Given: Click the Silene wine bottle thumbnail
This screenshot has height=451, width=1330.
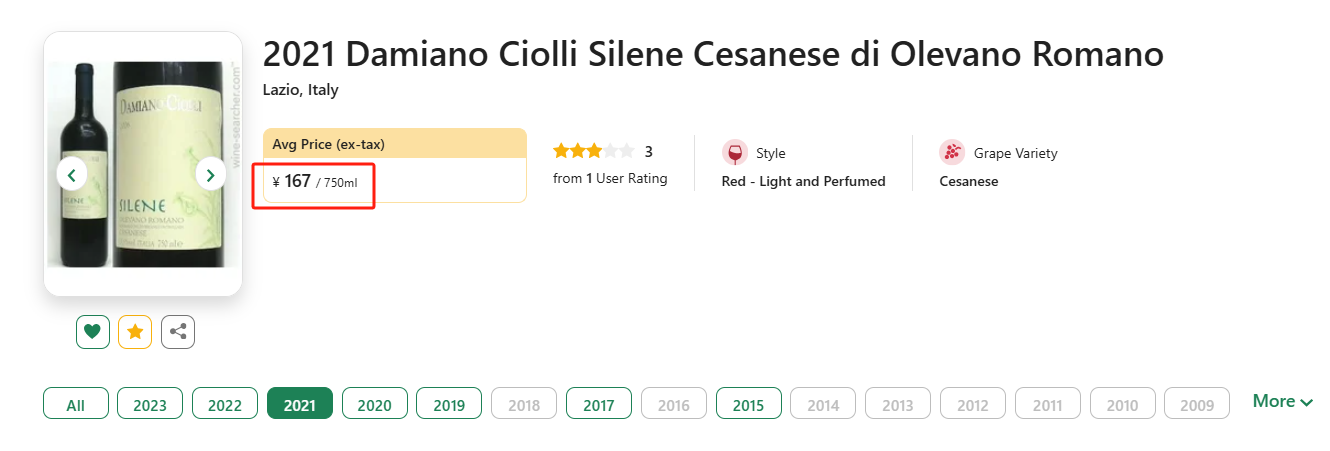Looking at the screenshot, I should tap(143, 165).
